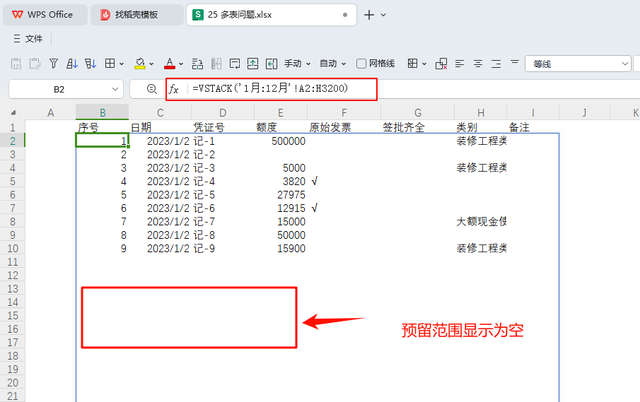Click the top align icon
Screen dimensions: 640x402
click(x=514, y=62)
